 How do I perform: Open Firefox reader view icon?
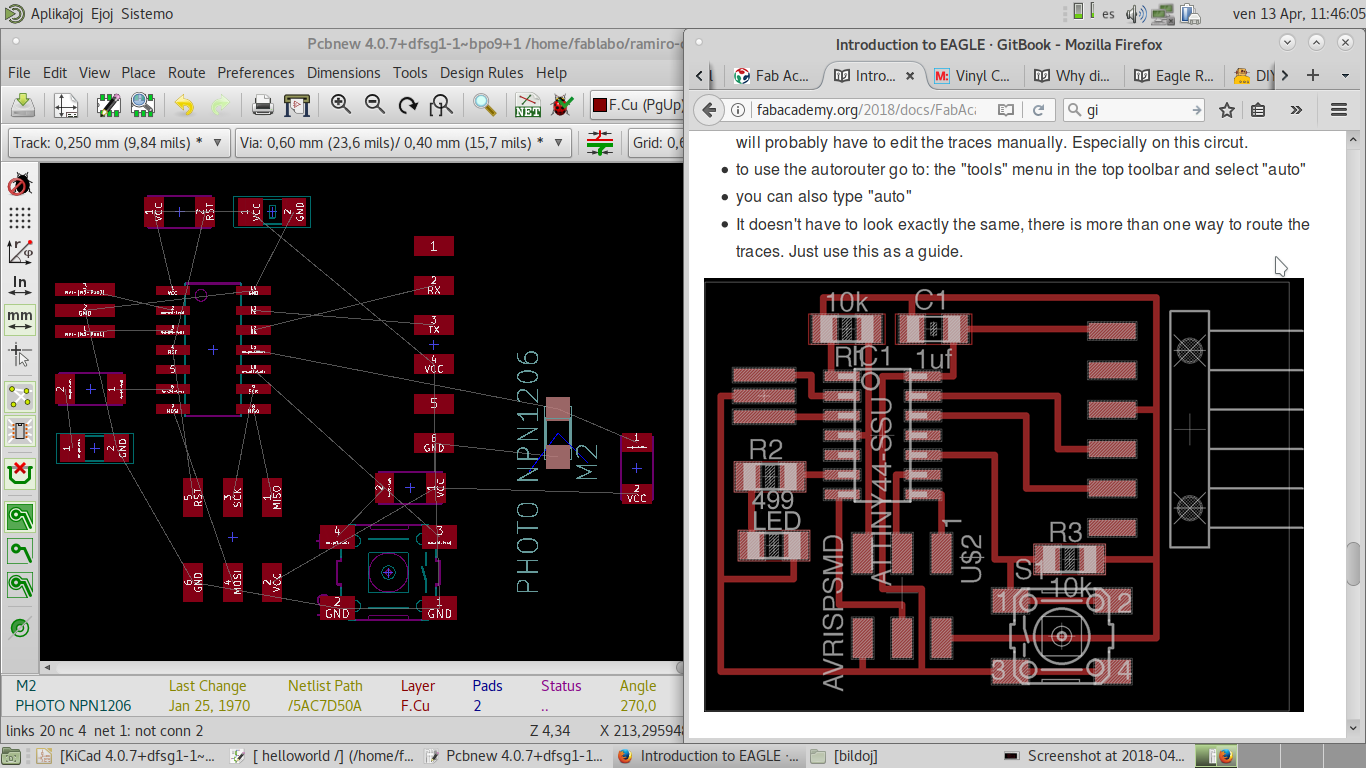1006,110
